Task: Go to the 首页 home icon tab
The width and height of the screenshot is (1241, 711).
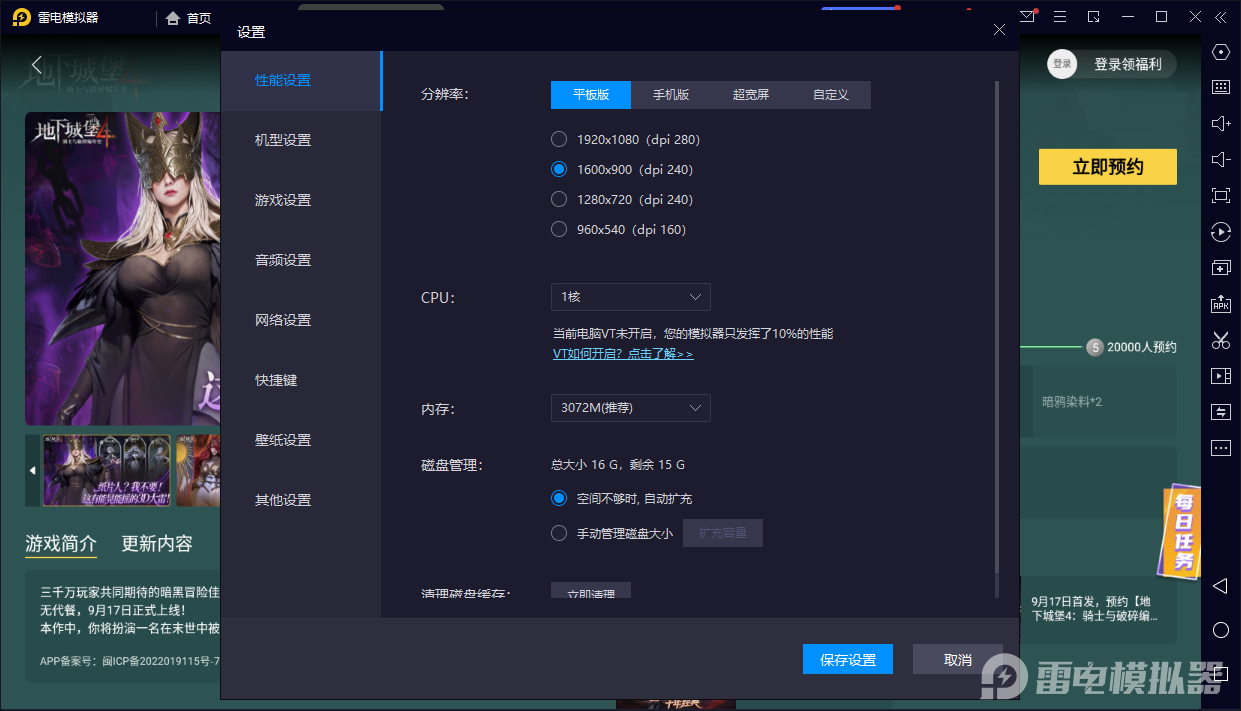Action: [x=188, y=17]
